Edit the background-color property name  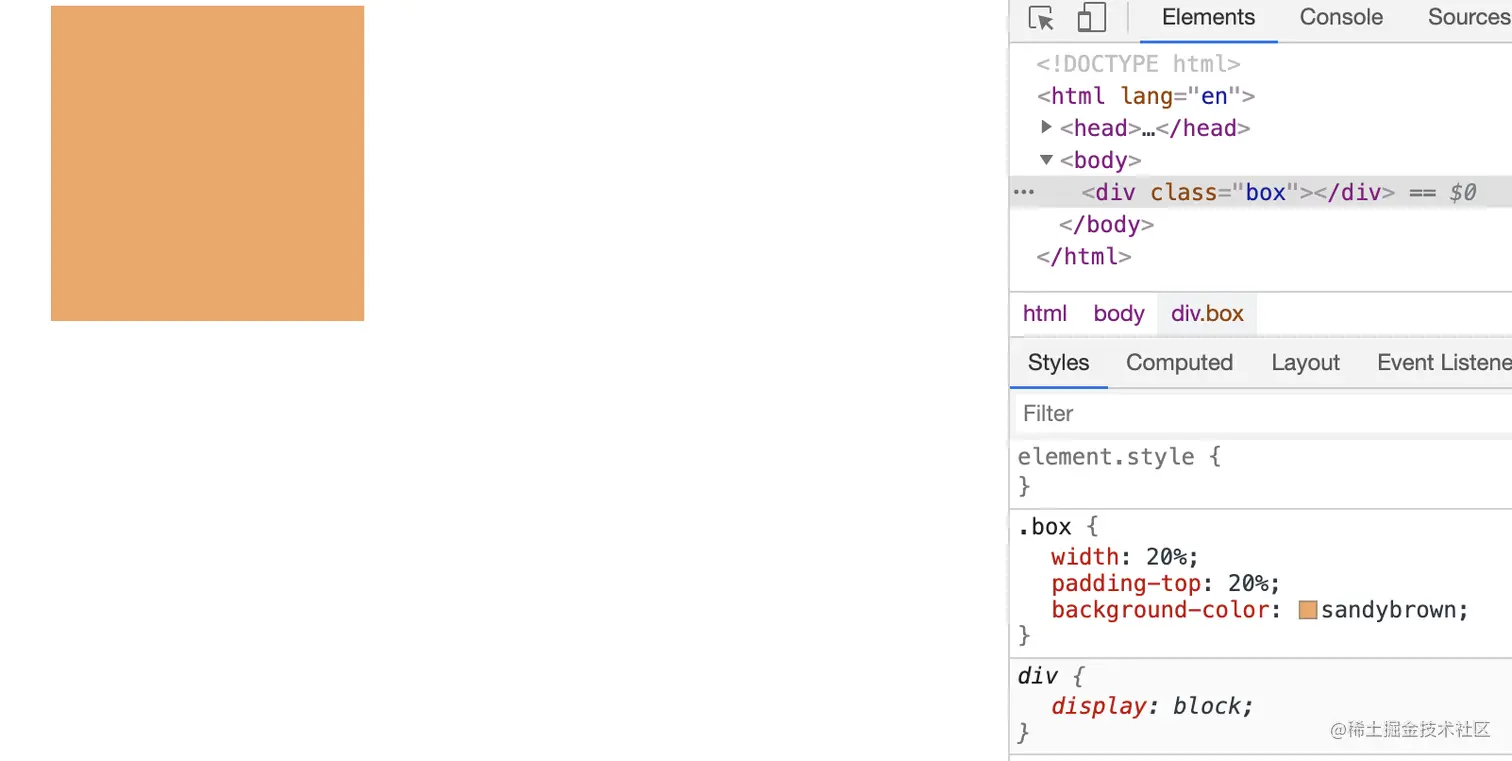click(x=1160, y=610)
